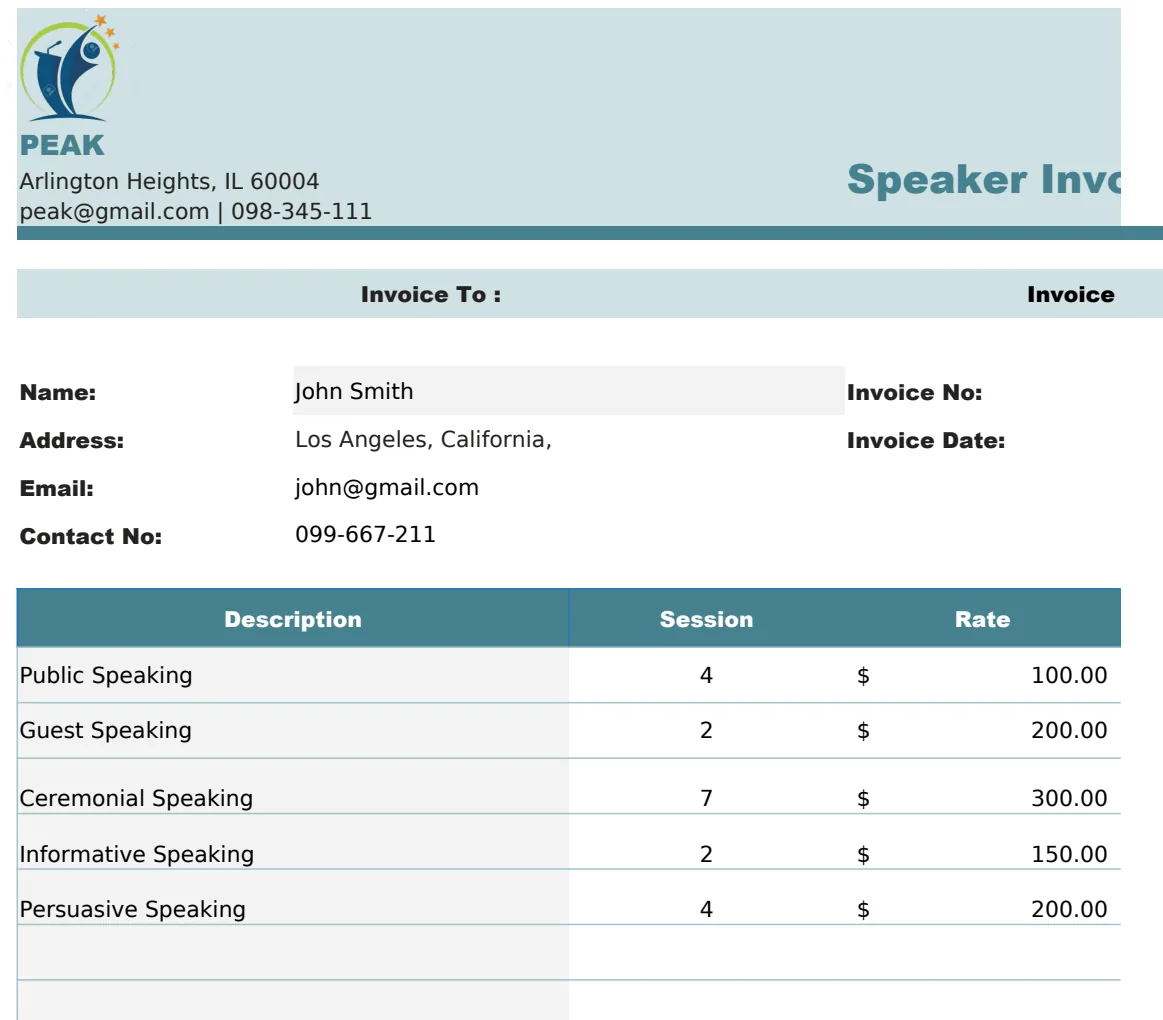1163x1020 pixels.
Task: Click the 'Invoice' header on the right band
Action: click(1070, 295)
